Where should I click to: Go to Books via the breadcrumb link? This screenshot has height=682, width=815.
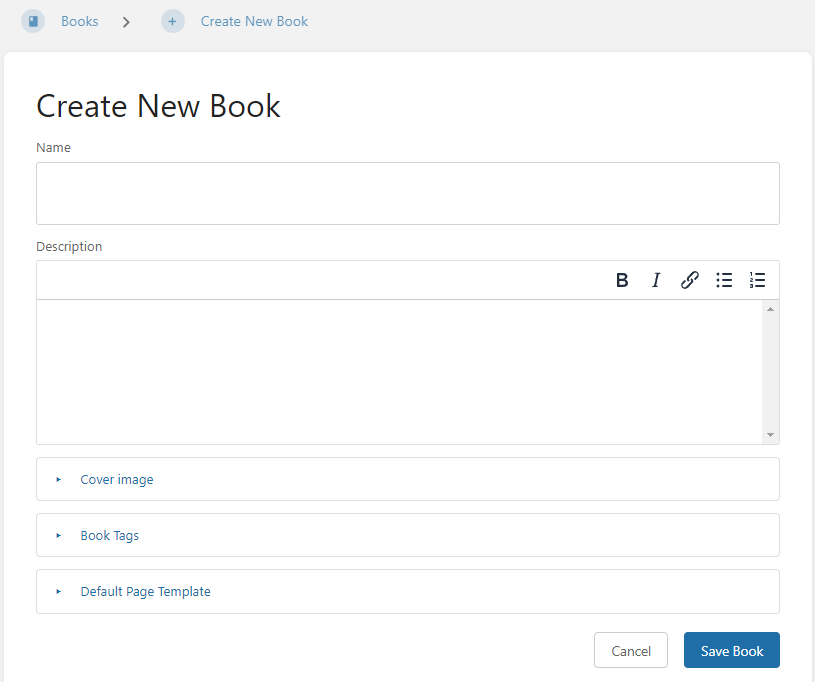click(79, 21)
